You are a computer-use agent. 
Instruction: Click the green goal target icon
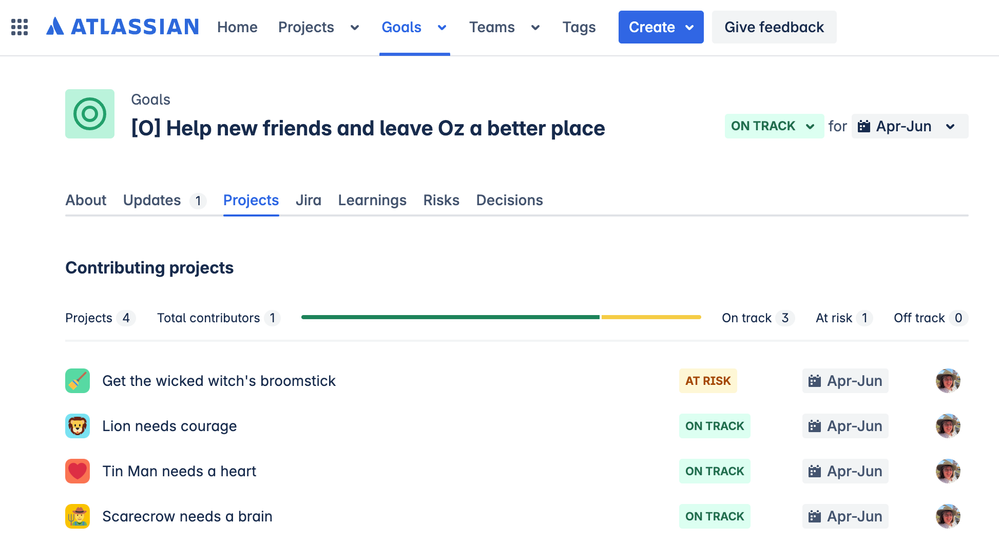(90, 114)
